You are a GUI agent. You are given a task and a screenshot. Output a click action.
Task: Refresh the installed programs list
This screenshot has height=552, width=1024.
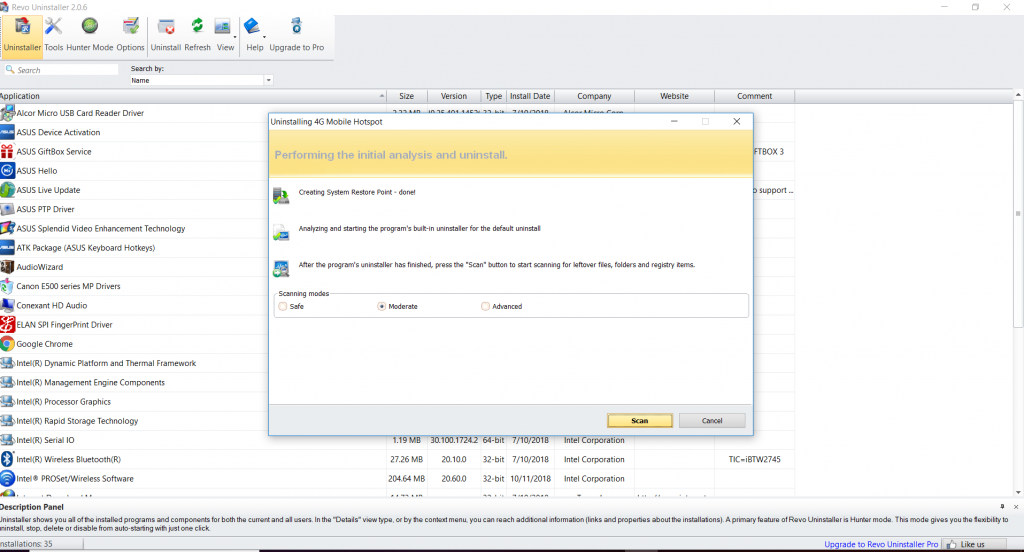[x=197, y=35]
